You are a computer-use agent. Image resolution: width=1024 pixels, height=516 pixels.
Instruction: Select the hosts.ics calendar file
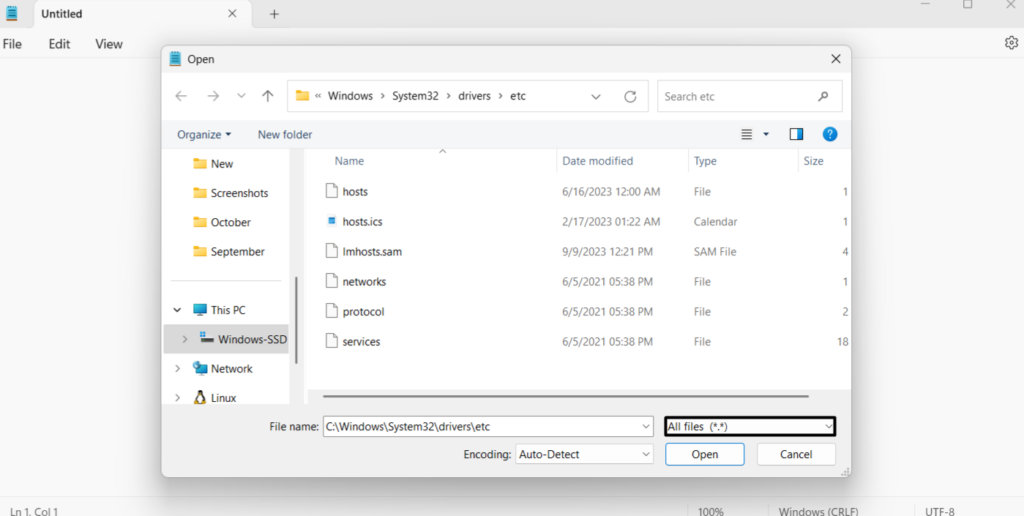point(362,221)
